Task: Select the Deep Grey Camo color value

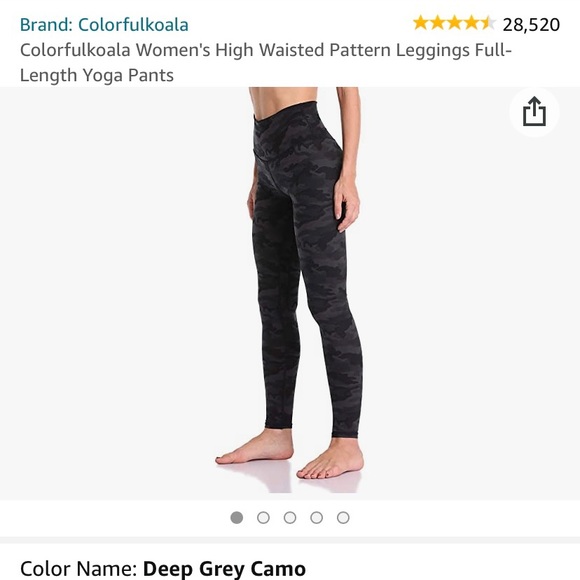Action: [224, 569]
